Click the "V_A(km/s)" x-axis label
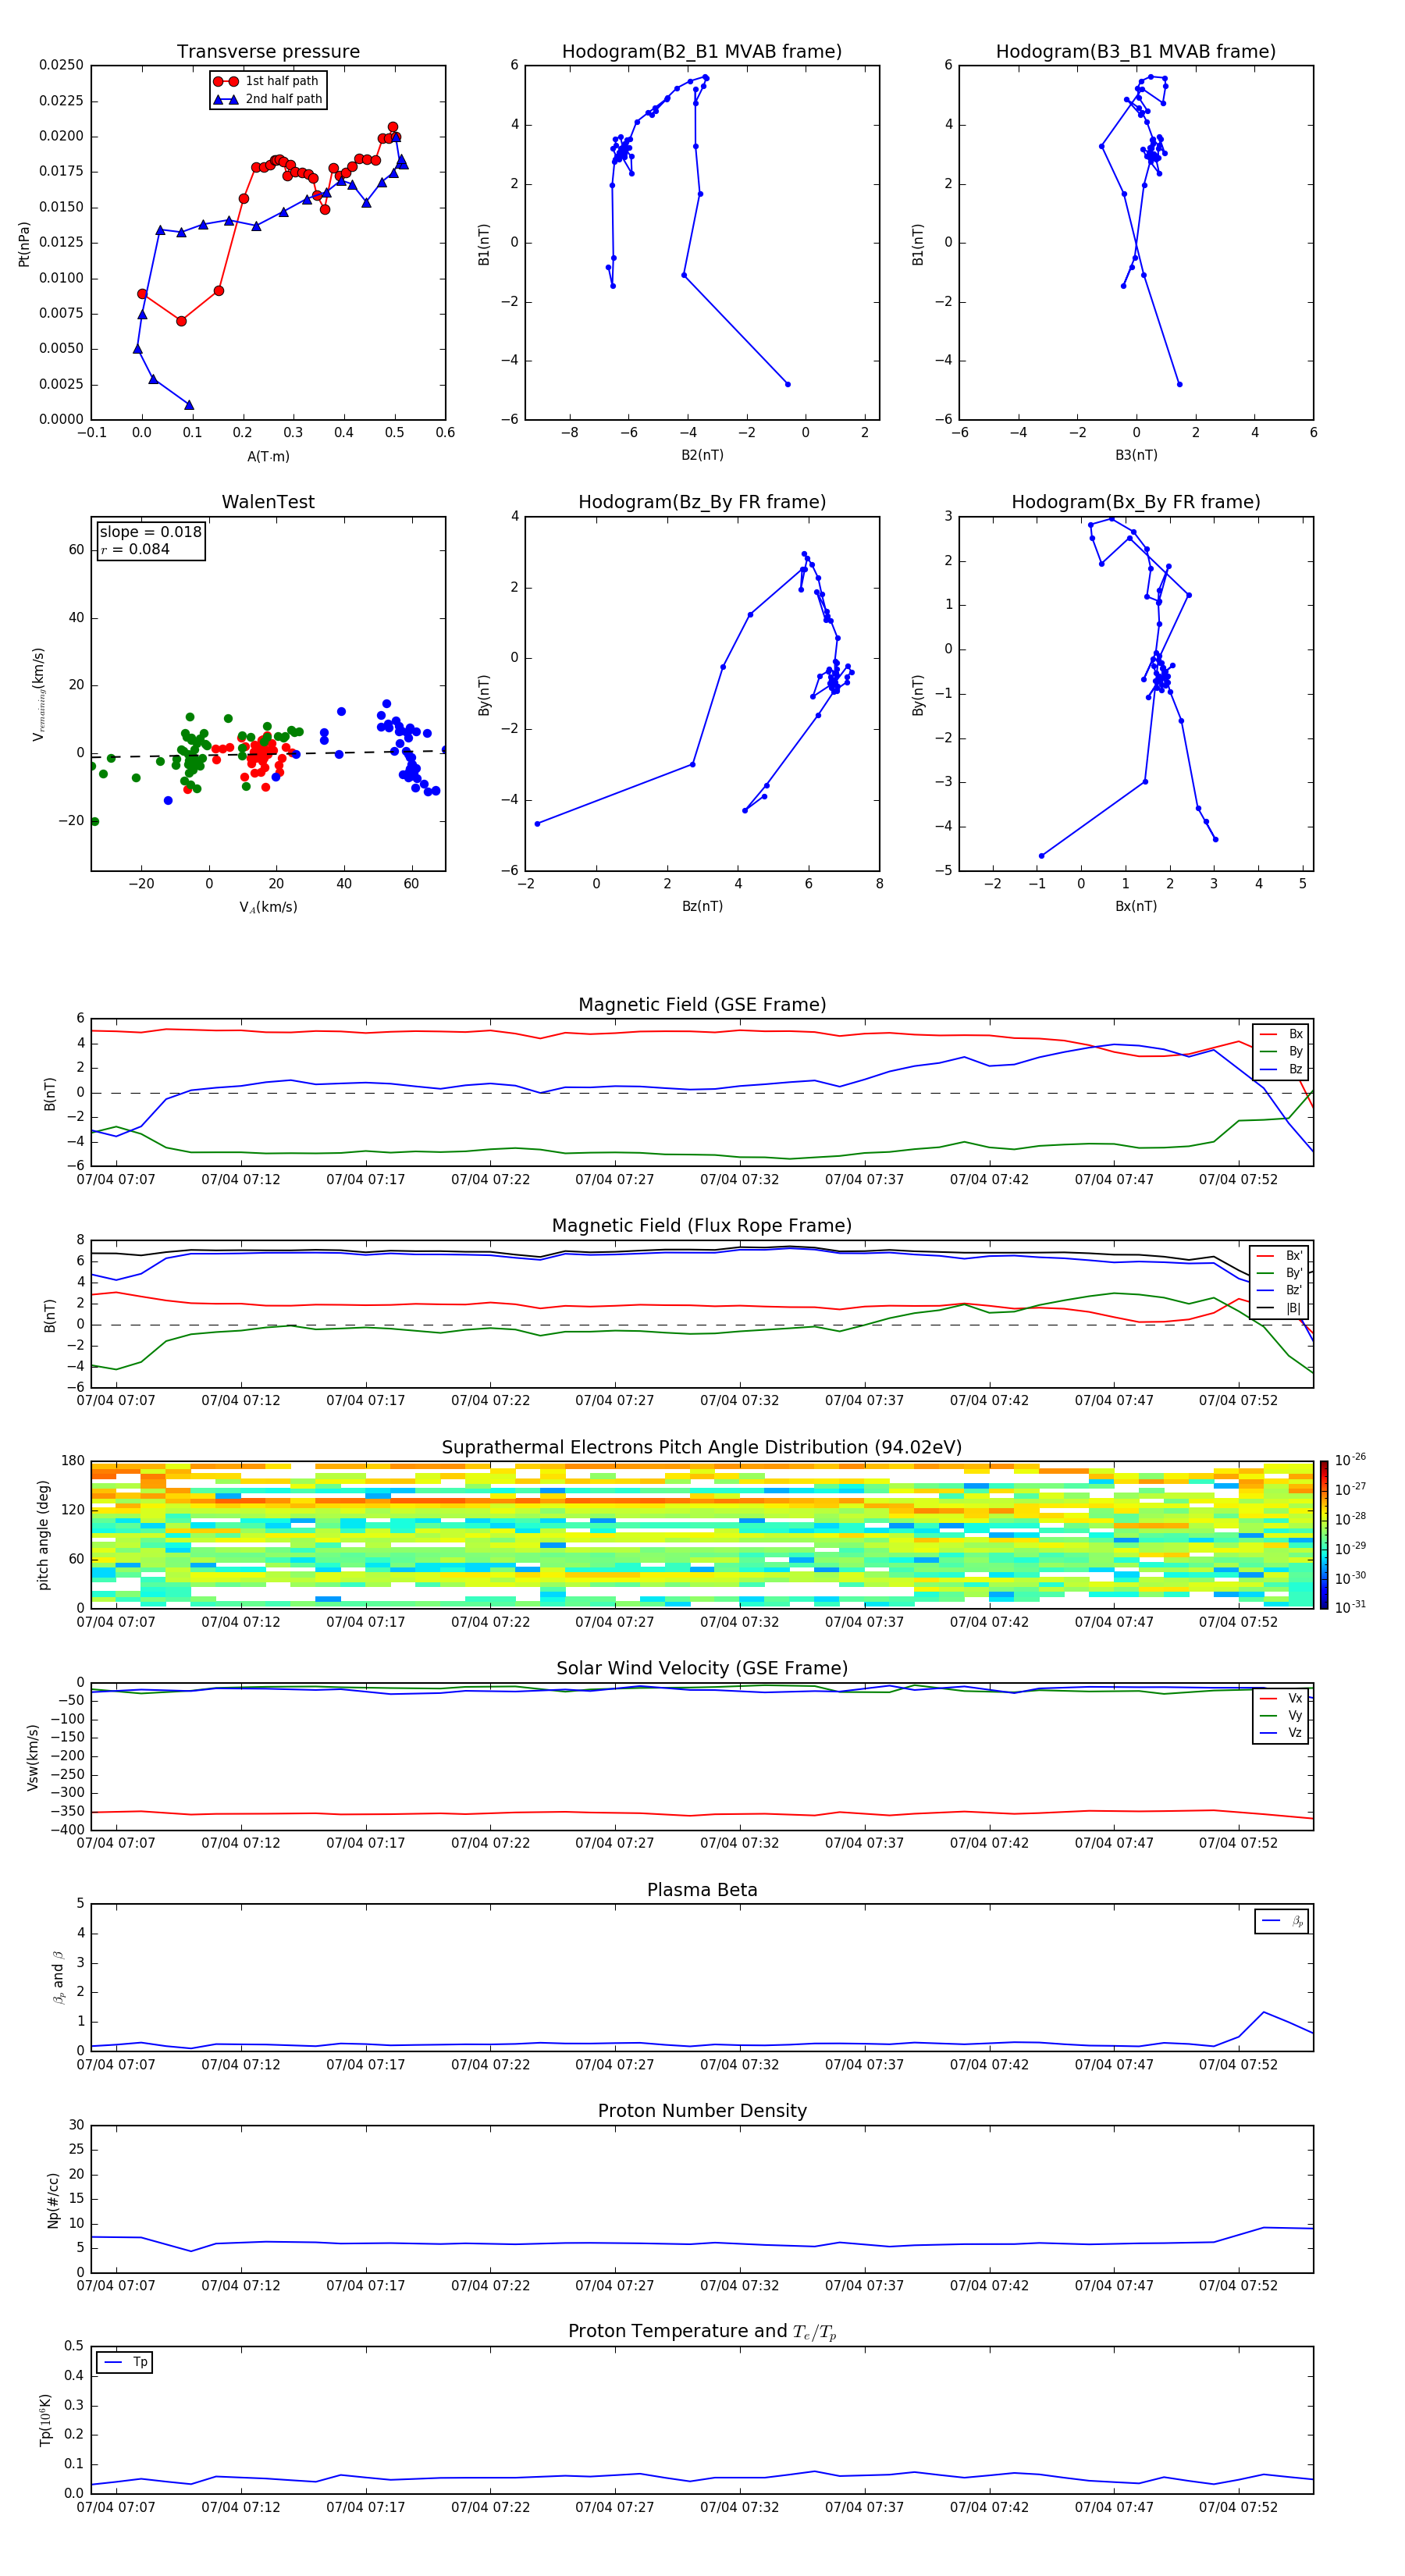 268,907
